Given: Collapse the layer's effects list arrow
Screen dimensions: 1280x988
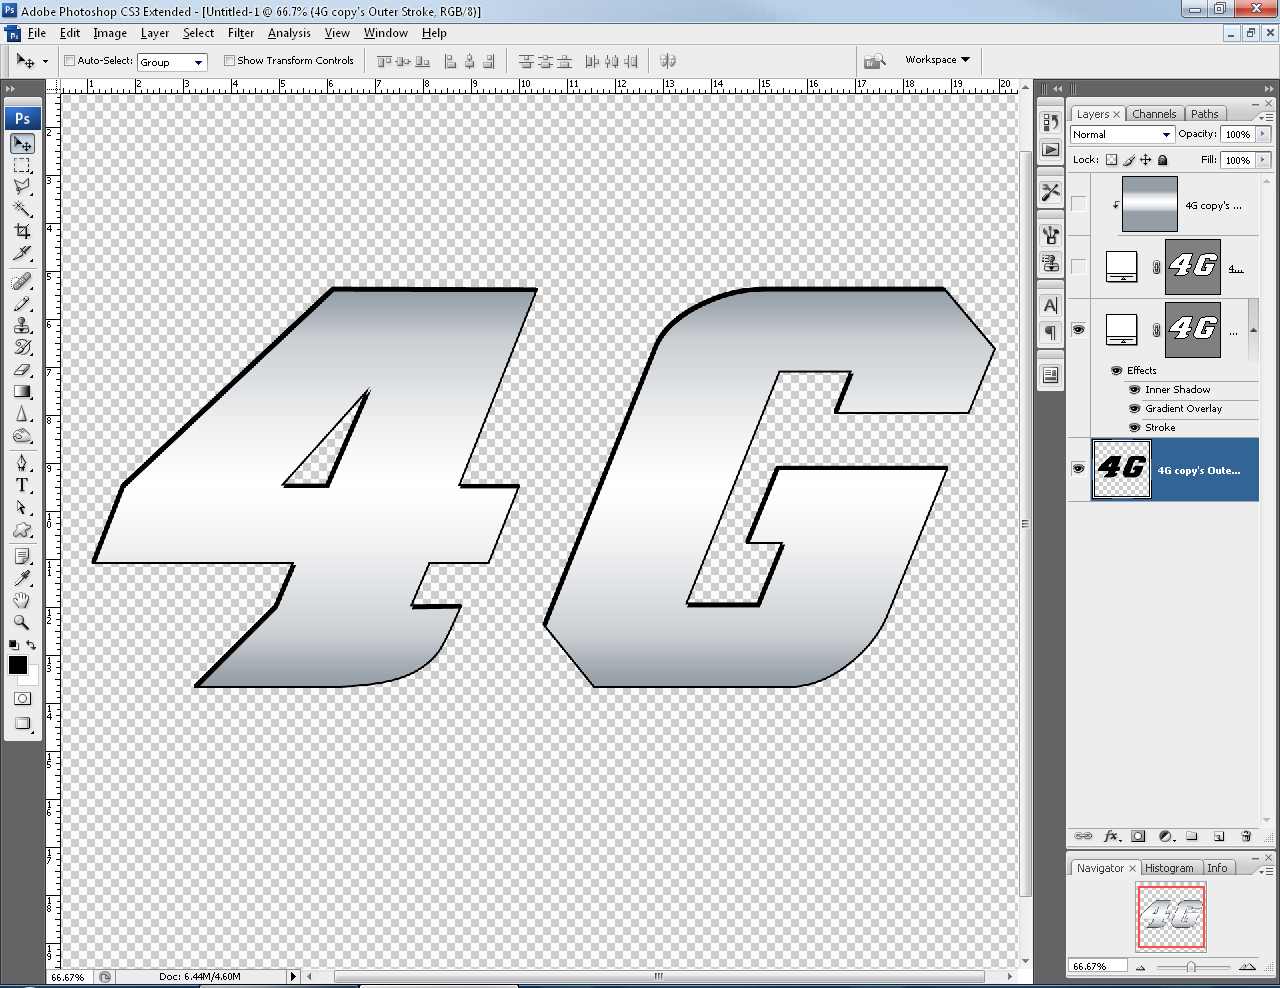Looking at the screenshot, I should coord(1253,330).
